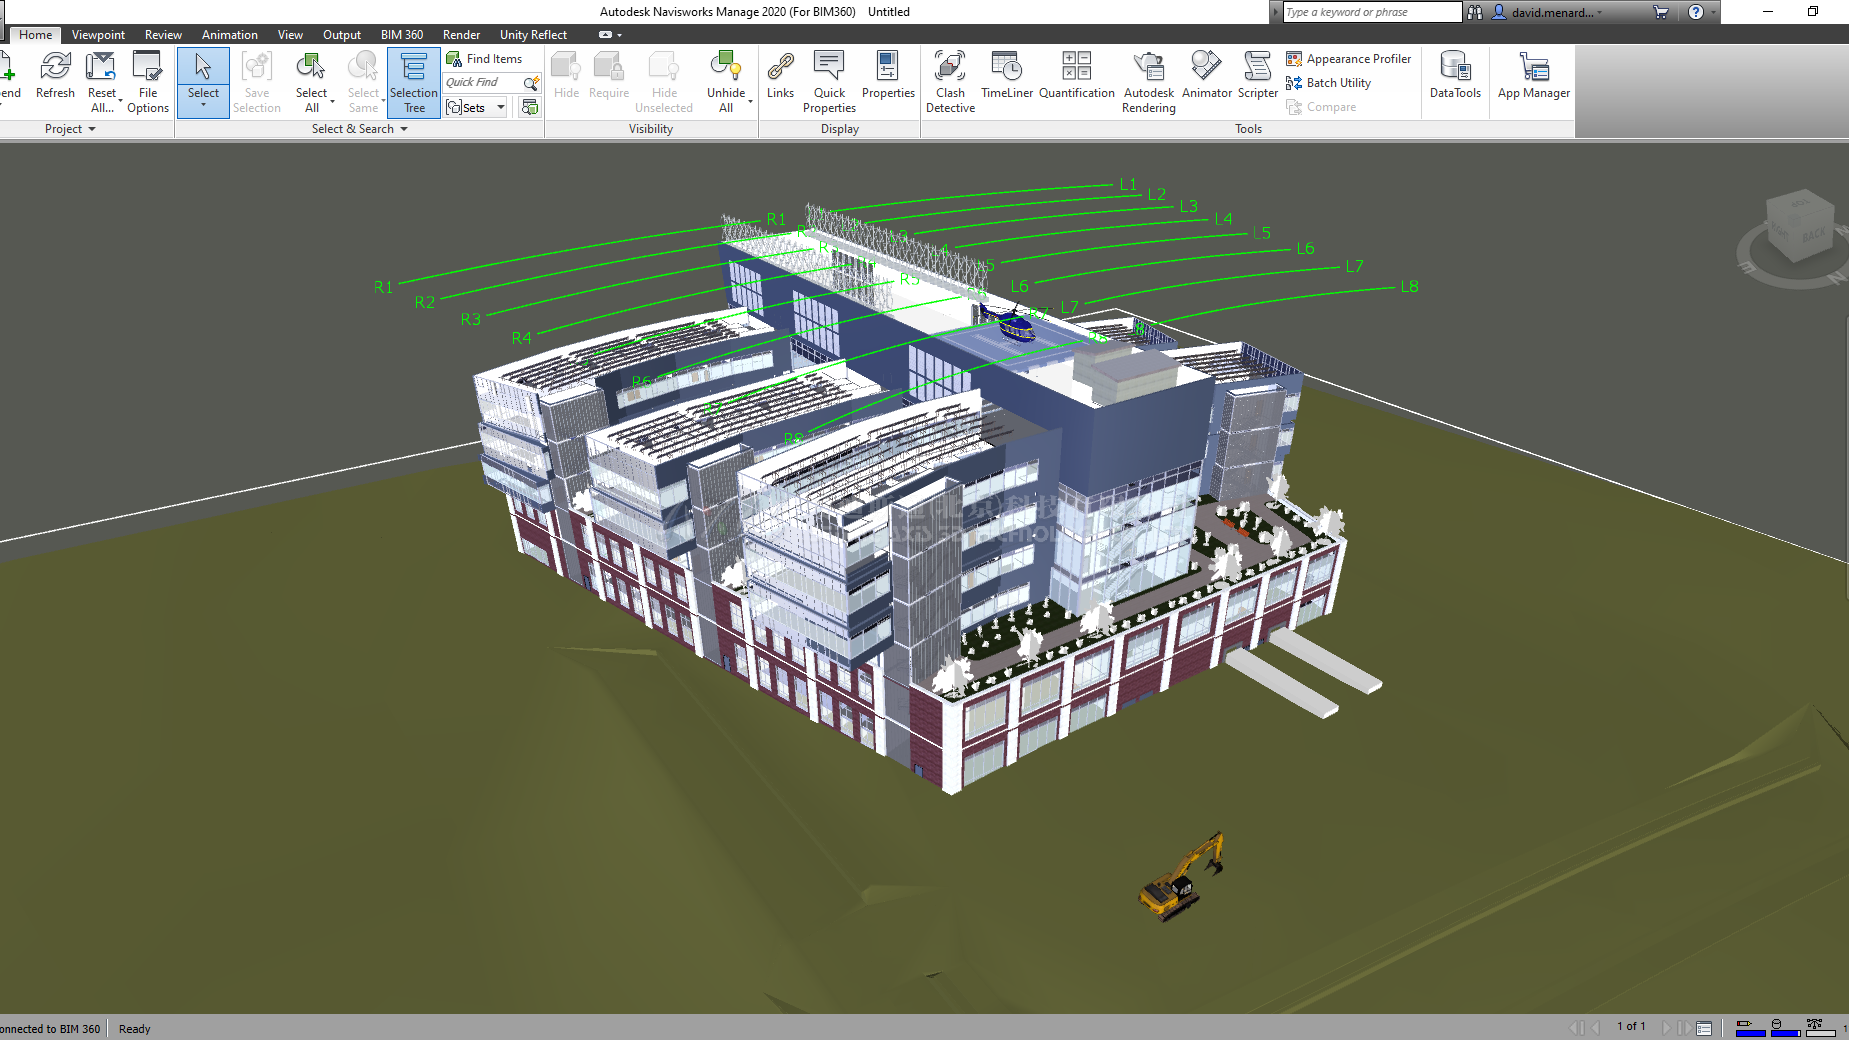1849x1040 pixels.
Task: Click the Find Items button
Action: click(x=484, y=59)
